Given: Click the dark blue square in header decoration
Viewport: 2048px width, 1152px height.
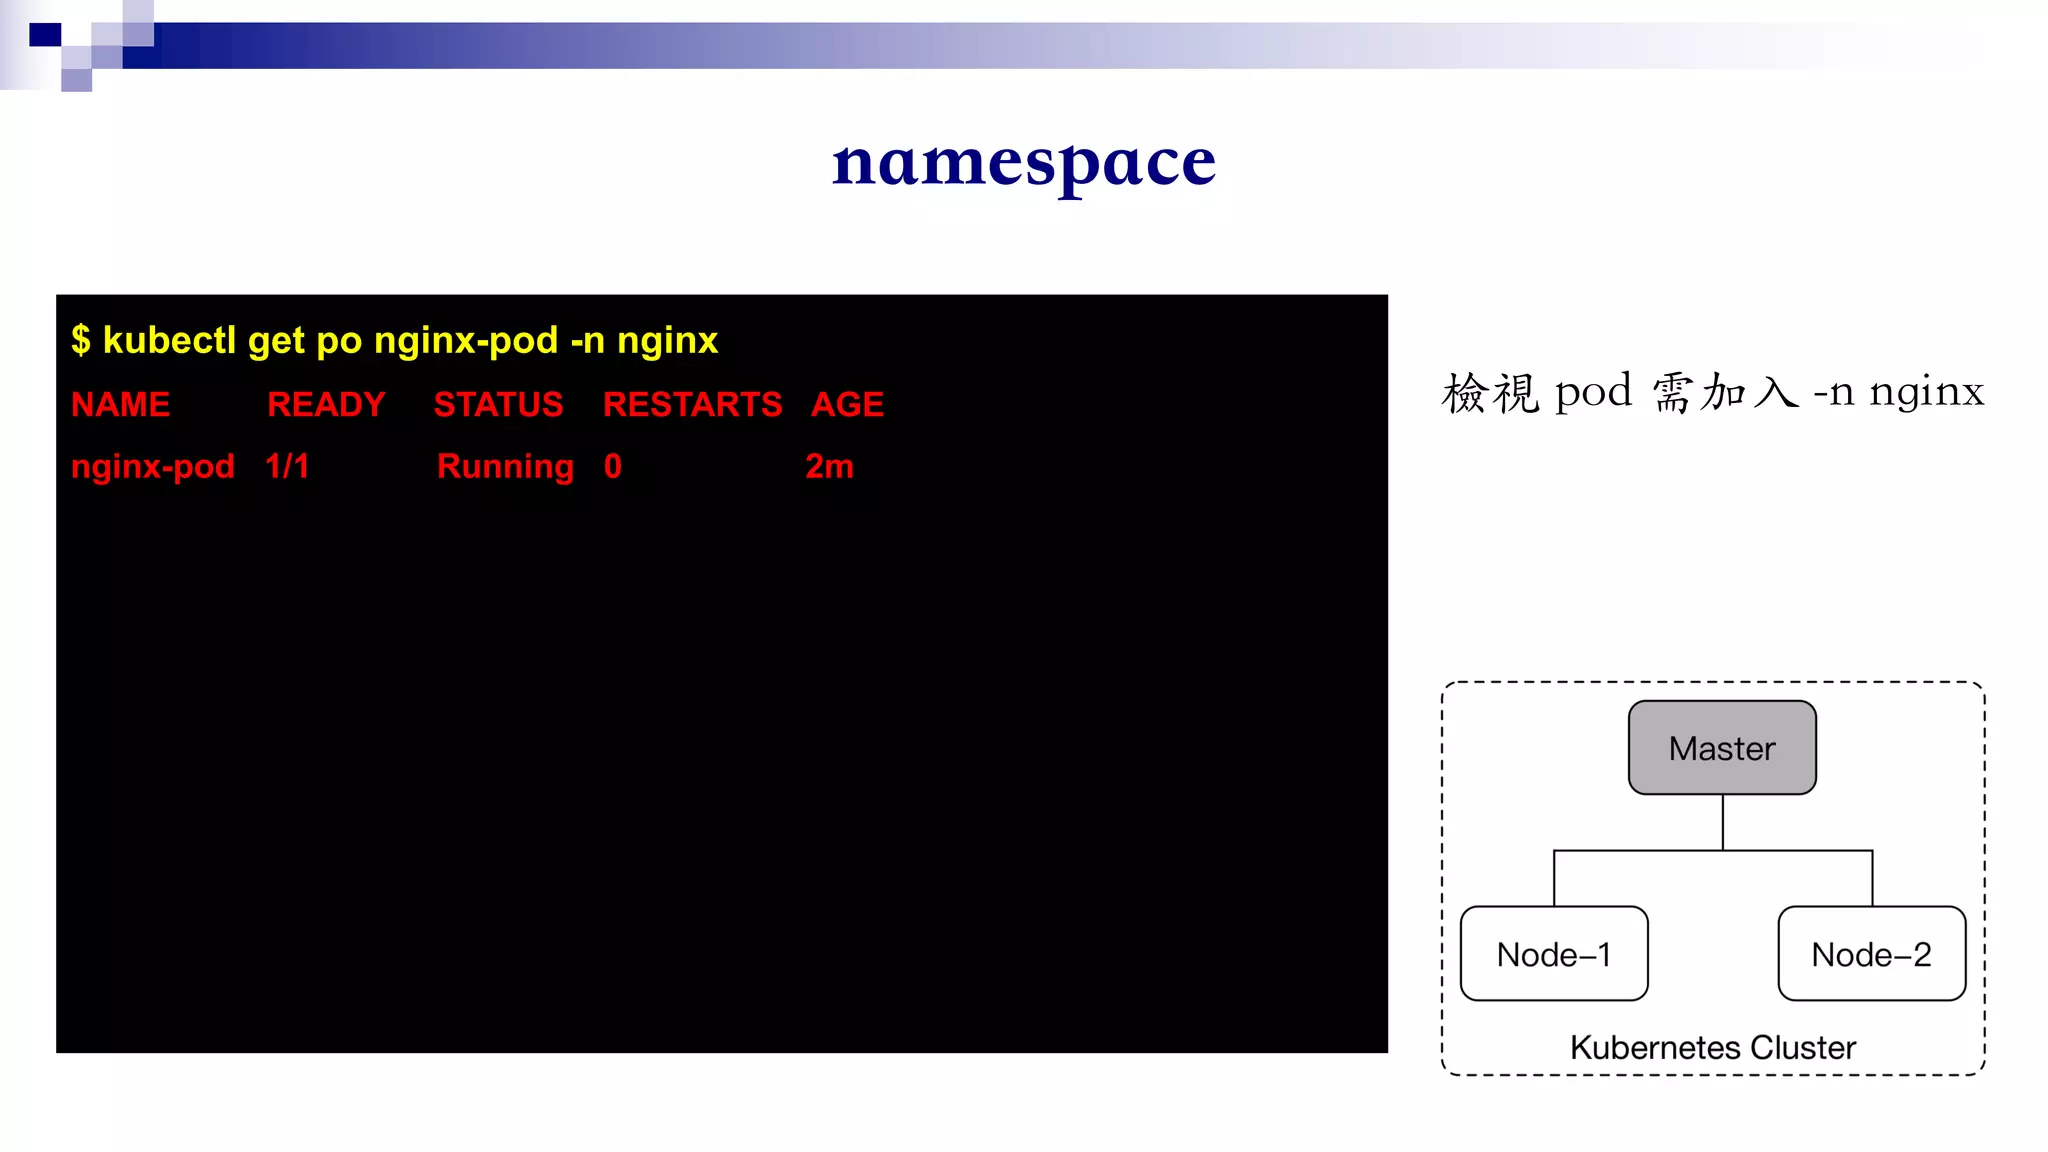Looking at the screenshot, I should pos(45,35).
